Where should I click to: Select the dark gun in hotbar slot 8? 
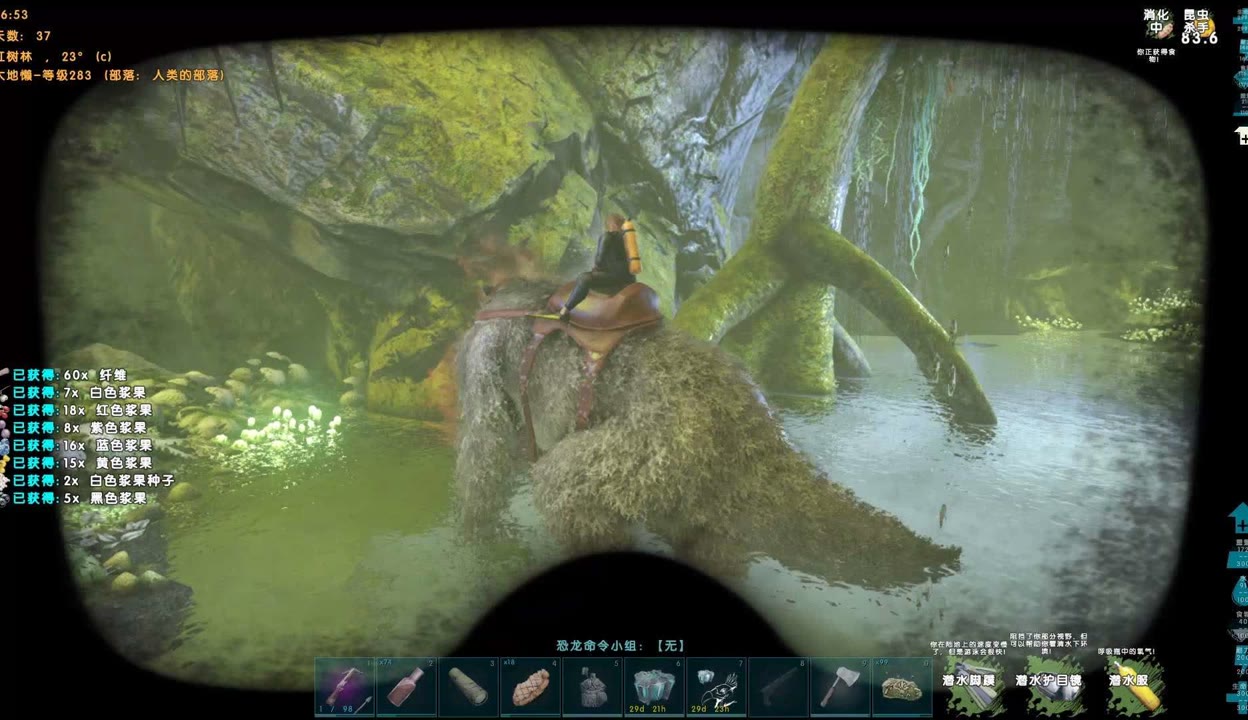pyautogui.click(x=779, y=687)
